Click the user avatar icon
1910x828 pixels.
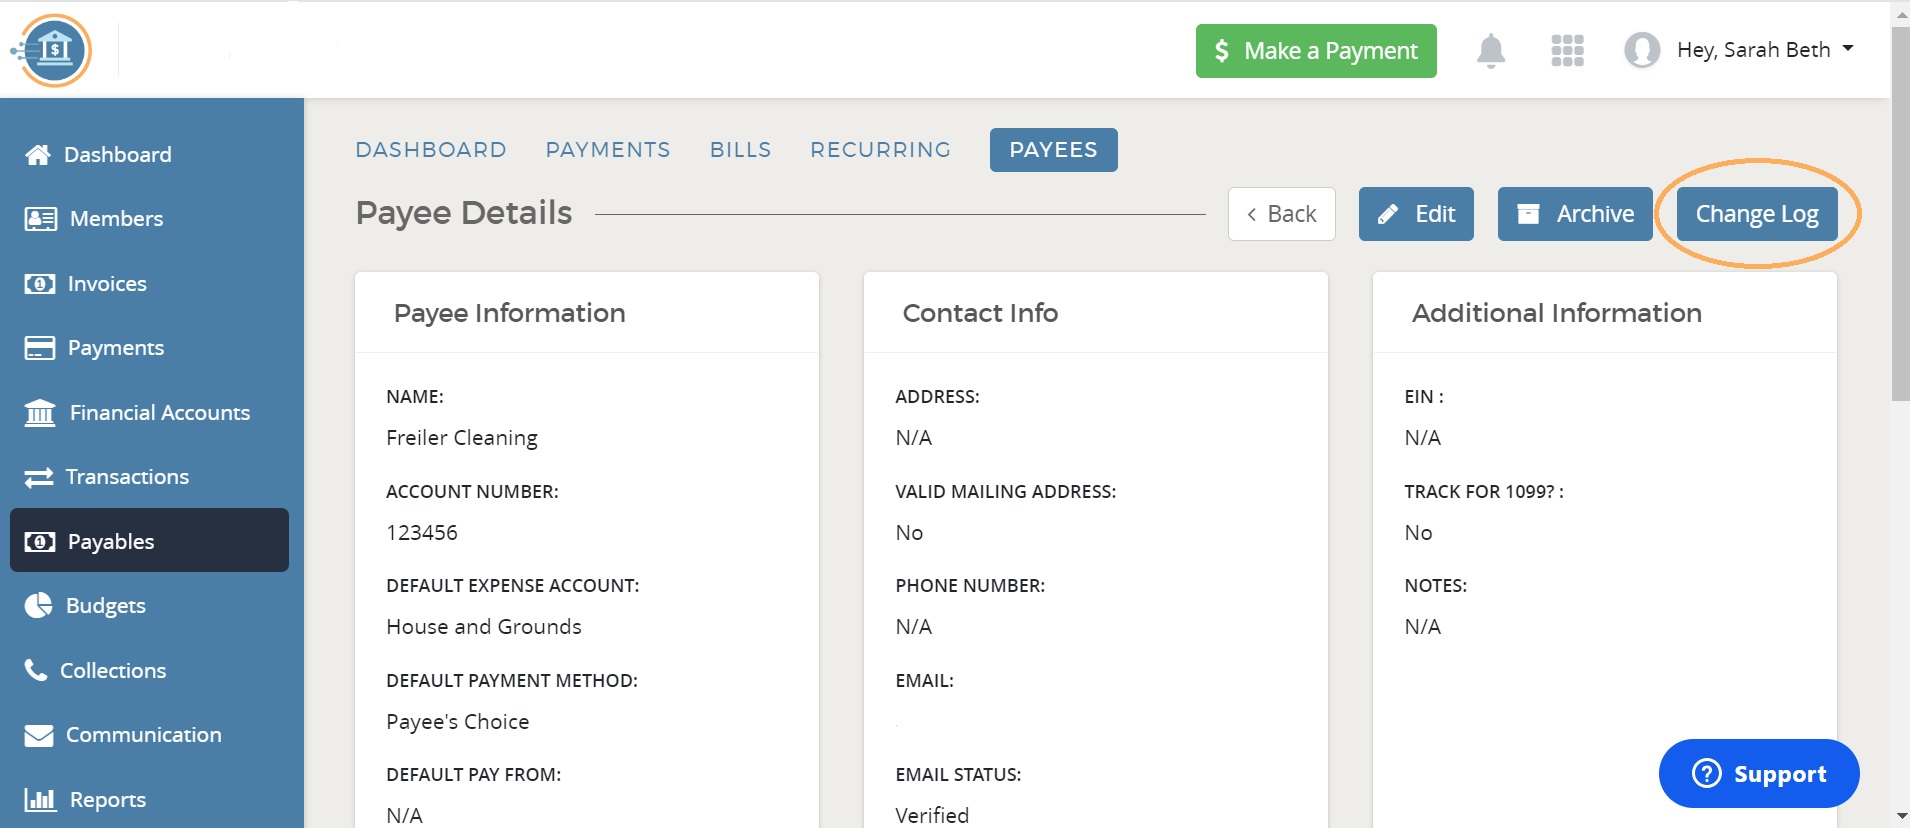pyautogui.click(x=1642, y=50)
